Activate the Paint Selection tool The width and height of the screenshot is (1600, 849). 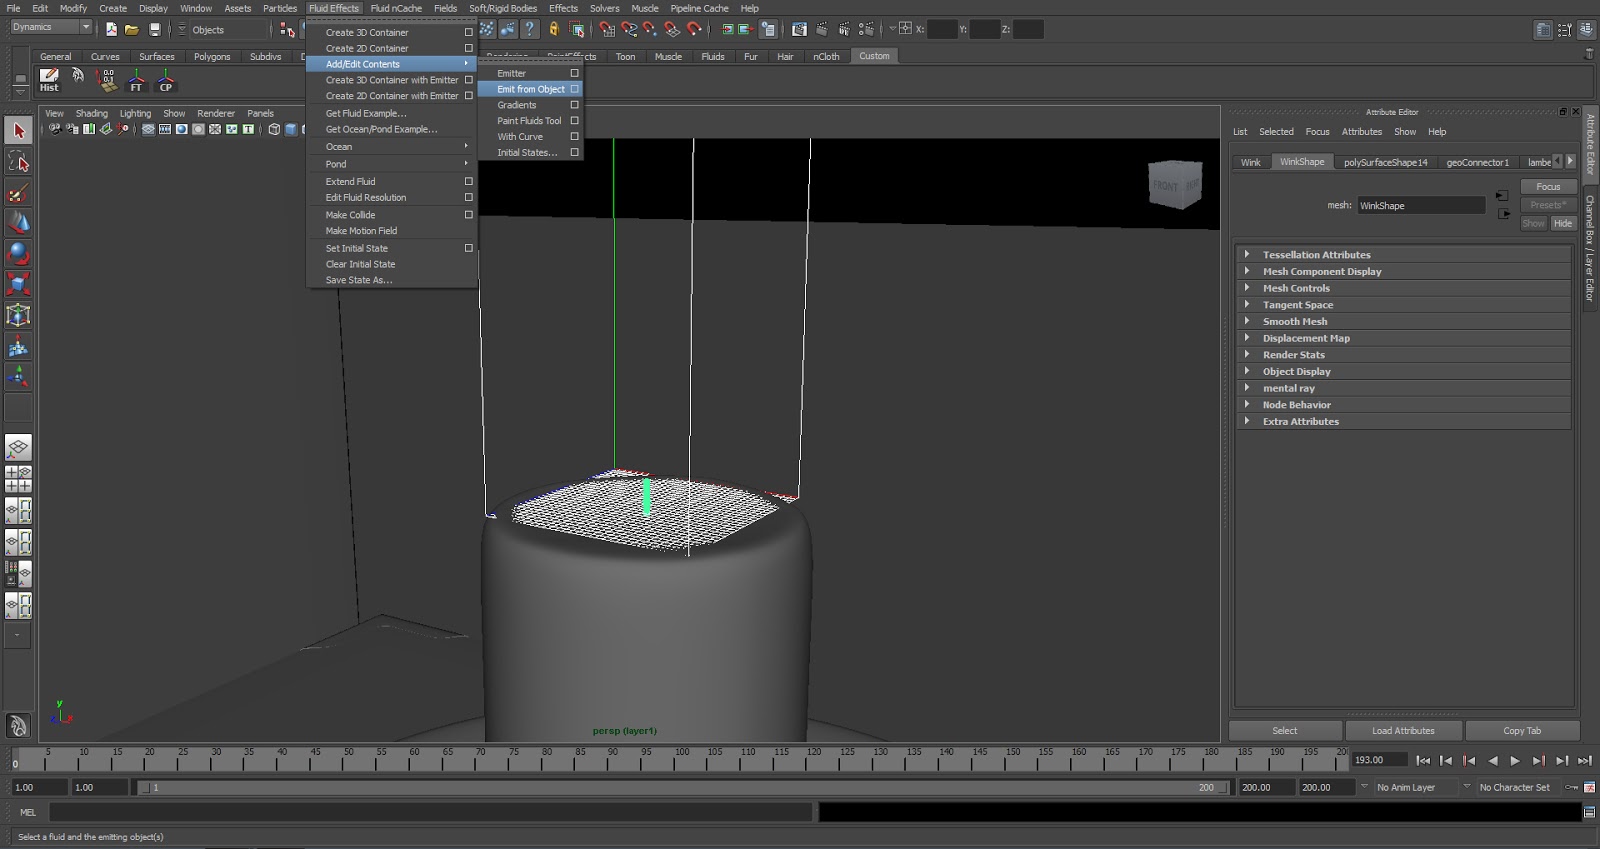(18, 192)
